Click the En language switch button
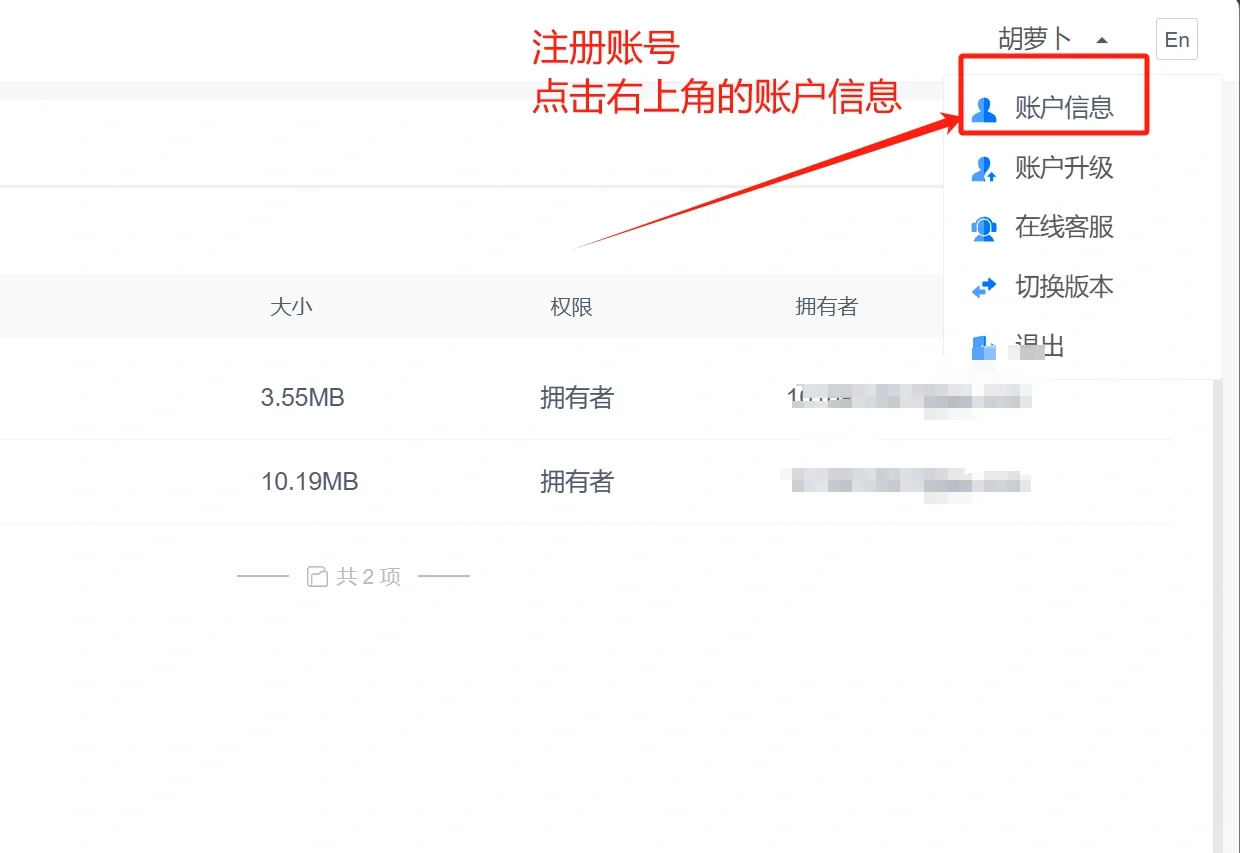The width and height of the screenshot is (1240, 853). [1176, 39]
